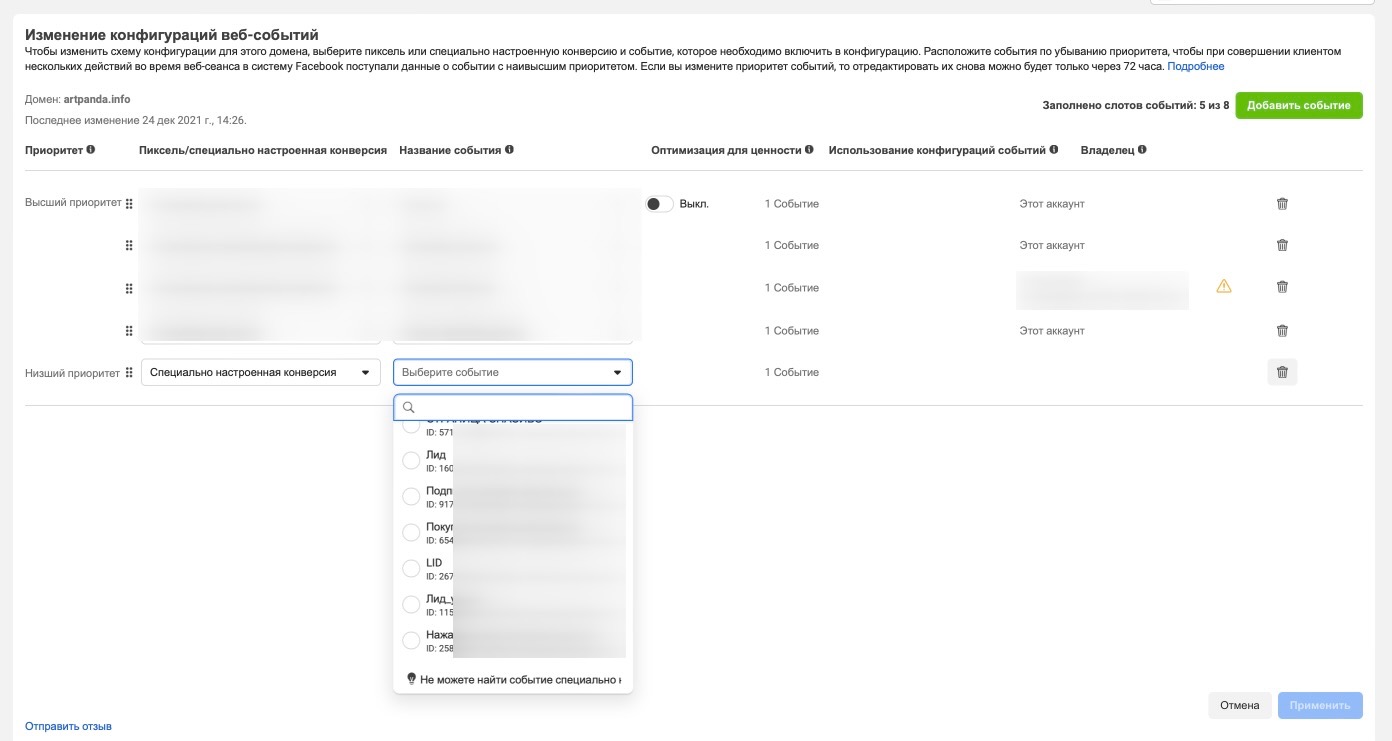
Task: Click the Низший приоритет label
Action: pos(72,373)
